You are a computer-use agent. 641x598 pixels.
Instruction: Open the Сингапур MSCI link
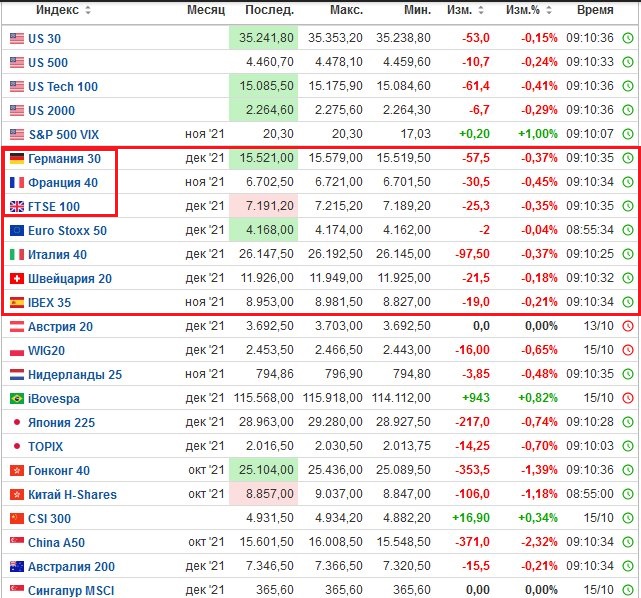click(x=71, y=591)
